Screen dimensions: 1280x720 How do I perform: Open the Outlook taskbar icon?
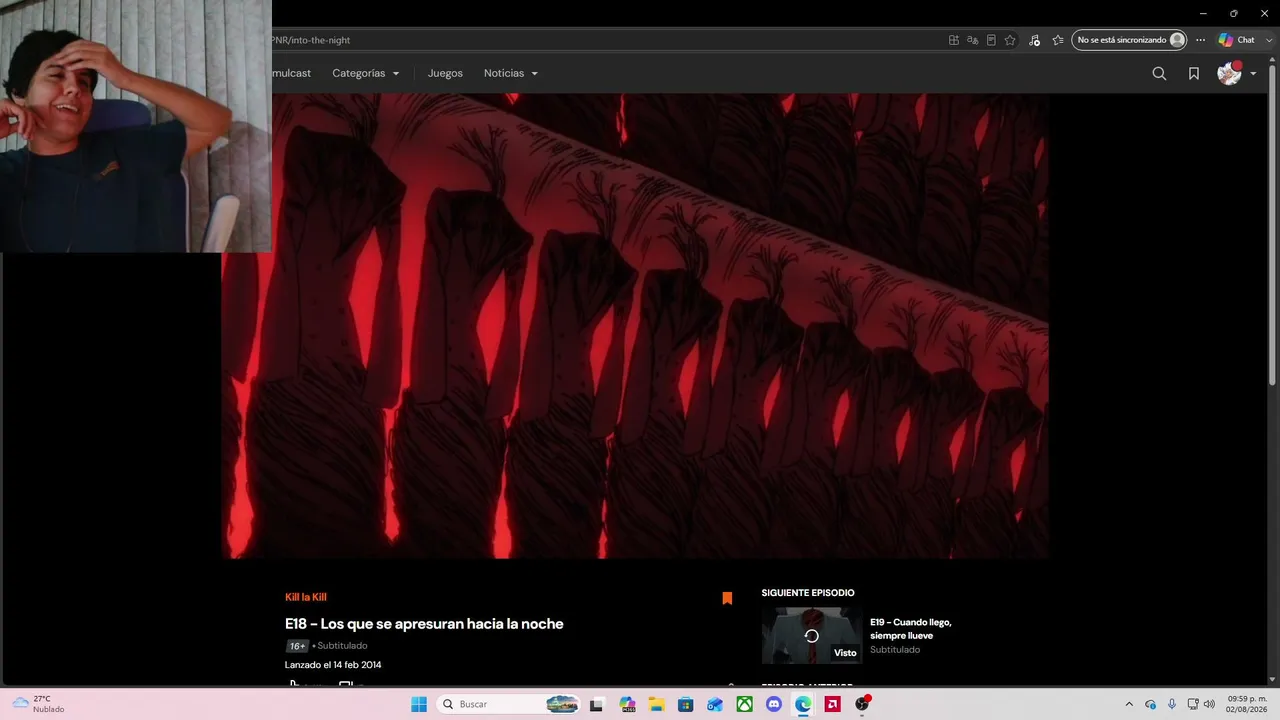pyautogui.click(x=715, y=704)
